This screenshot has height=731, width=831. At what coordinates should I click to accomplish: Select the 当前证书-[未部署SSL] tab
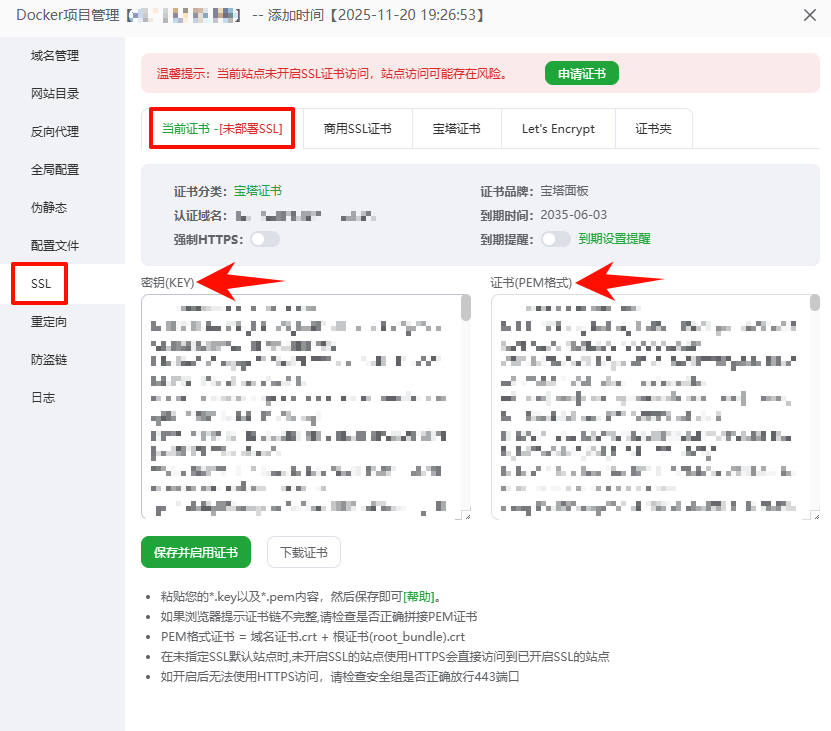(x=221, y=128)
